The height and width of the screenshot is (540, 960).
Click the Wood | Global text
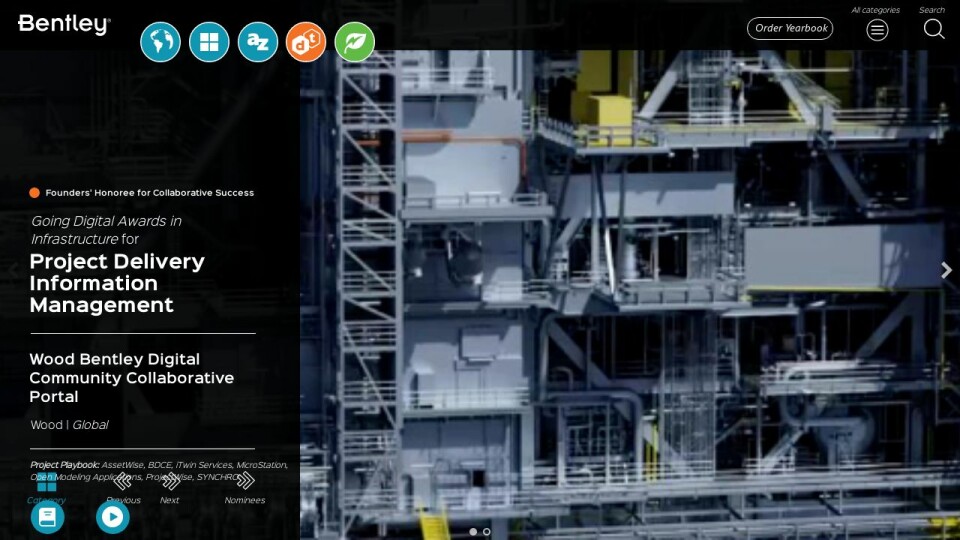[x=69, y=425]
